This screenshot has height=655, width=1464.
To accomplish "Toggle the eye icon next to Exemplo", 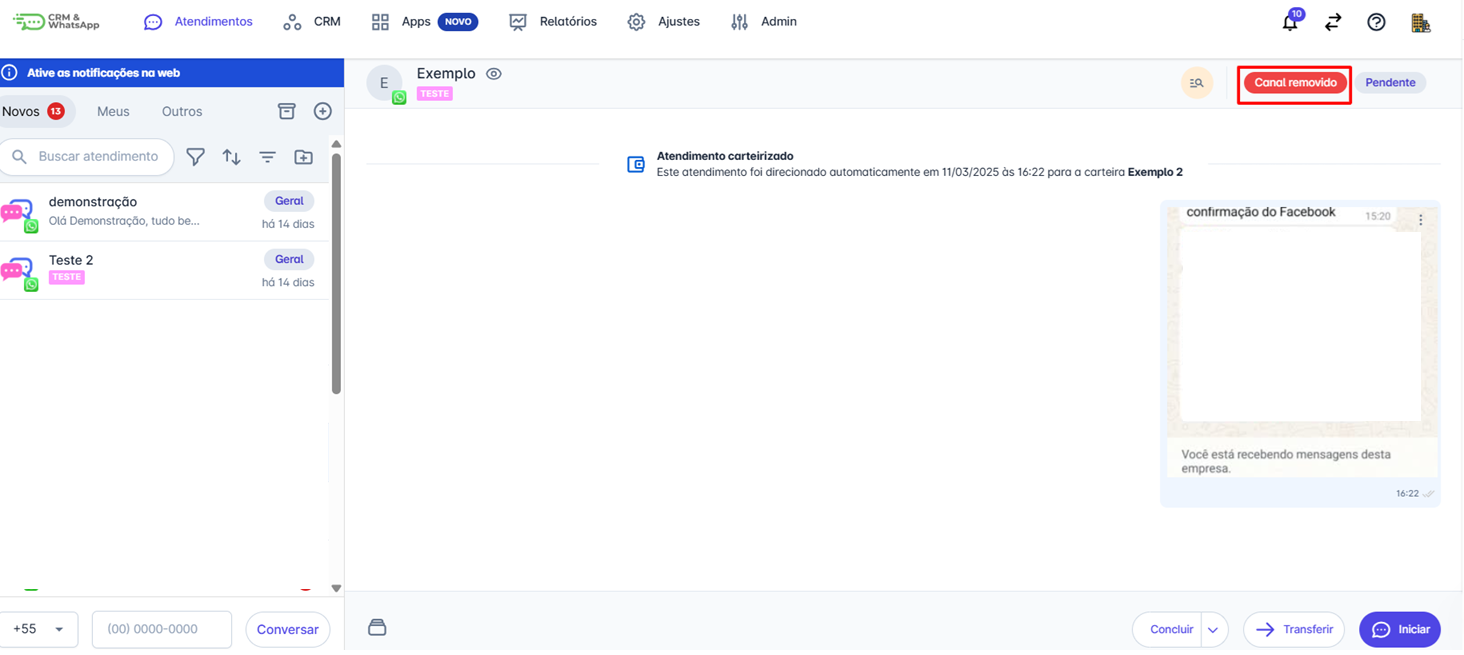I will 493,74.
